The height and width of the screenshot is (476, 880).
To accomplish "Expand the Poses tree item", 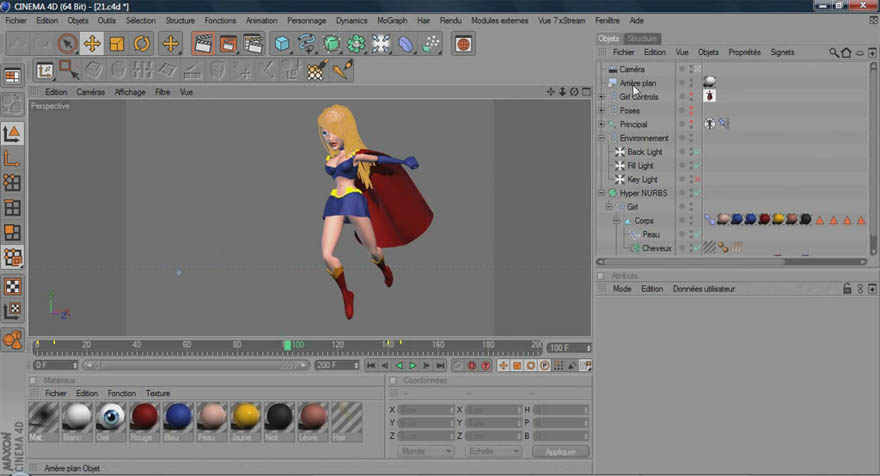I will pos(602,111).
